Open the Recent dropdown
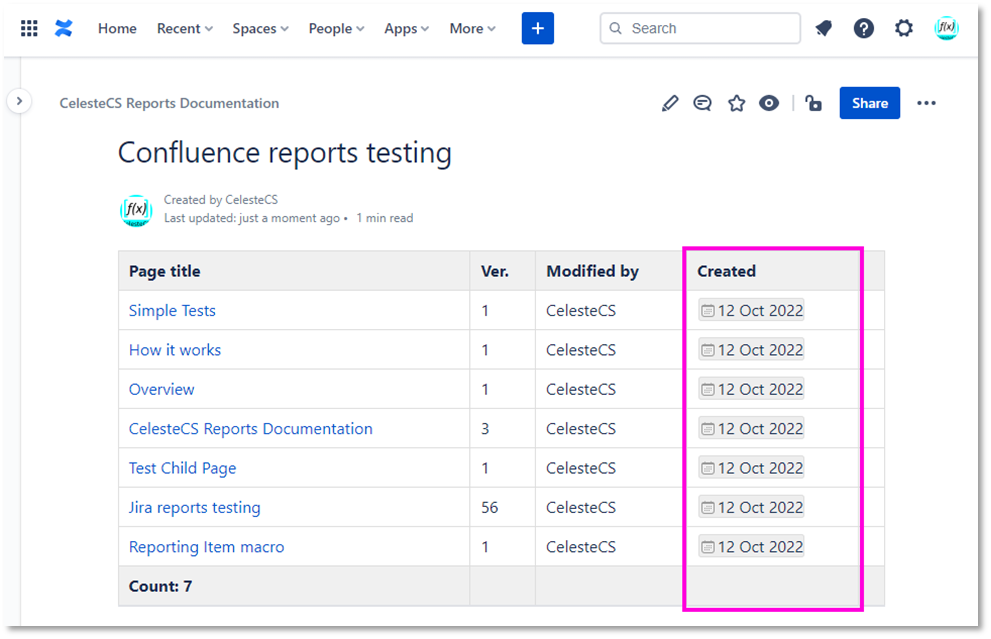The height and width of the screenshot is (639, 991). coord(185,28)
